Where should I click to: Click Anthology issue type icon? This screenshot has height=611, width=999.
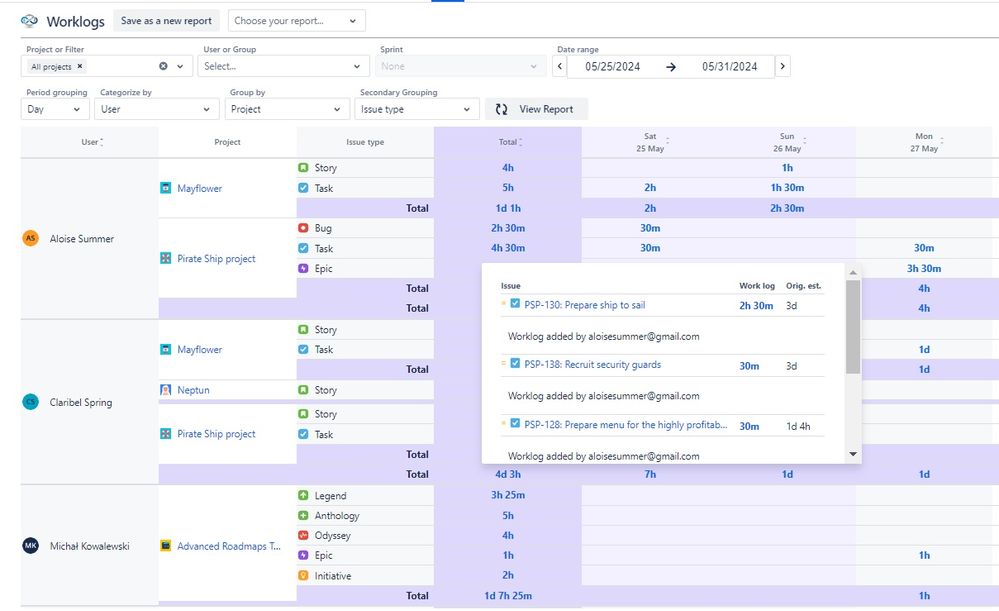303,515
